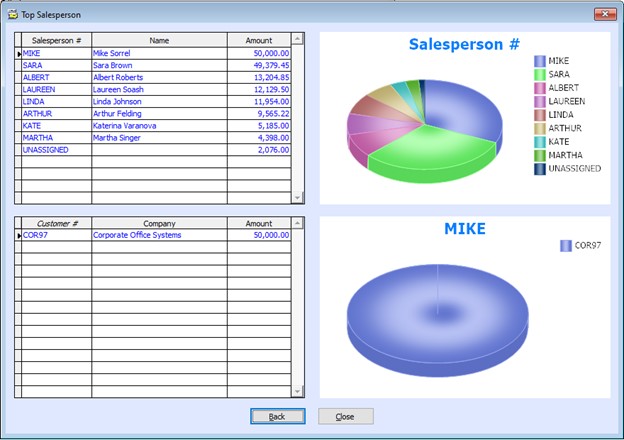Viewport: 624px width, 440px height.
Task: Select the COR97 customer row
Action: (x=56, y=236)
